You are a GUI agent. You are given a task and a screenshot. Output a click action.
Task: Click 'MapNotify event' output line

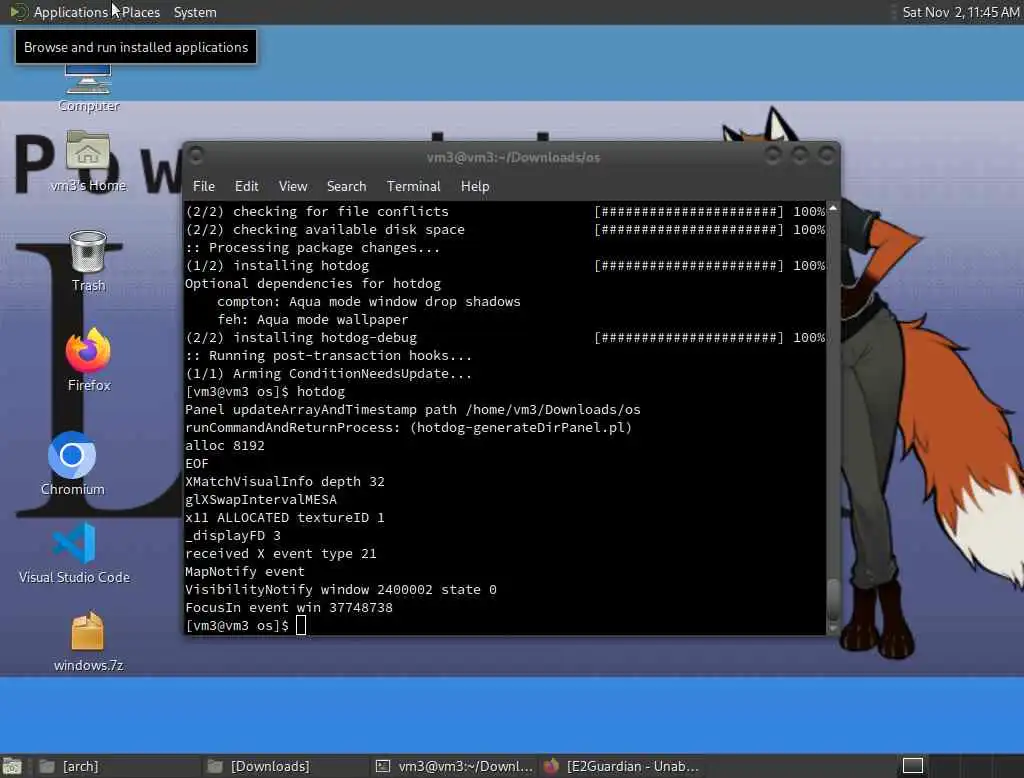click(244, 572)
